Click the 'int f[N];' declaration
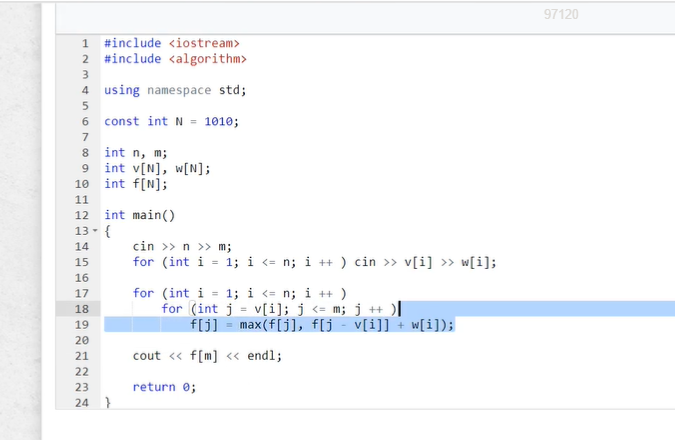 136,184
